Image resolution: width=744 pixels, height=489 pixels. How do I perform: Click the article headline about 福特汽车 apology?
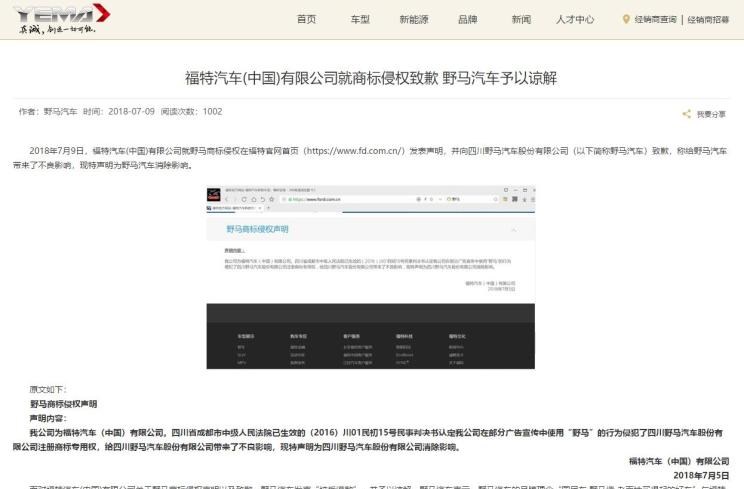click(371, 78)
